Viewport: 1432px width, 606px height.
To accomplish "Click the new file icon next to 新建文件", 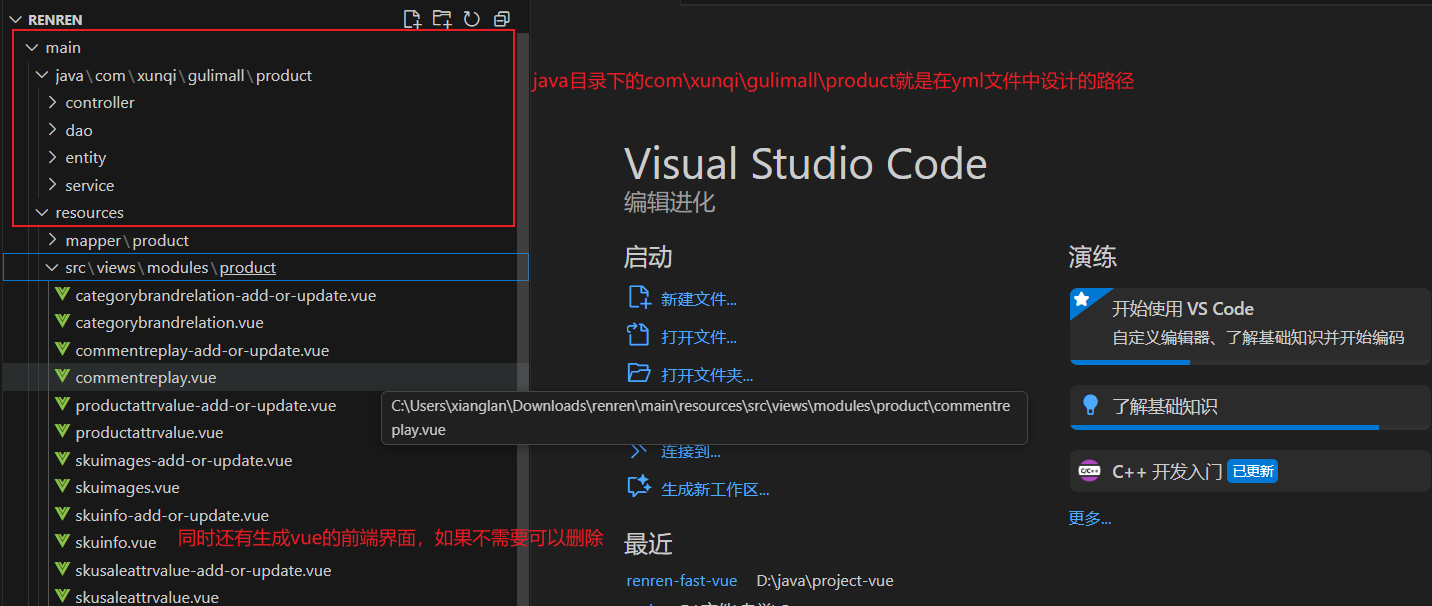I will click(x=638, y=298).
